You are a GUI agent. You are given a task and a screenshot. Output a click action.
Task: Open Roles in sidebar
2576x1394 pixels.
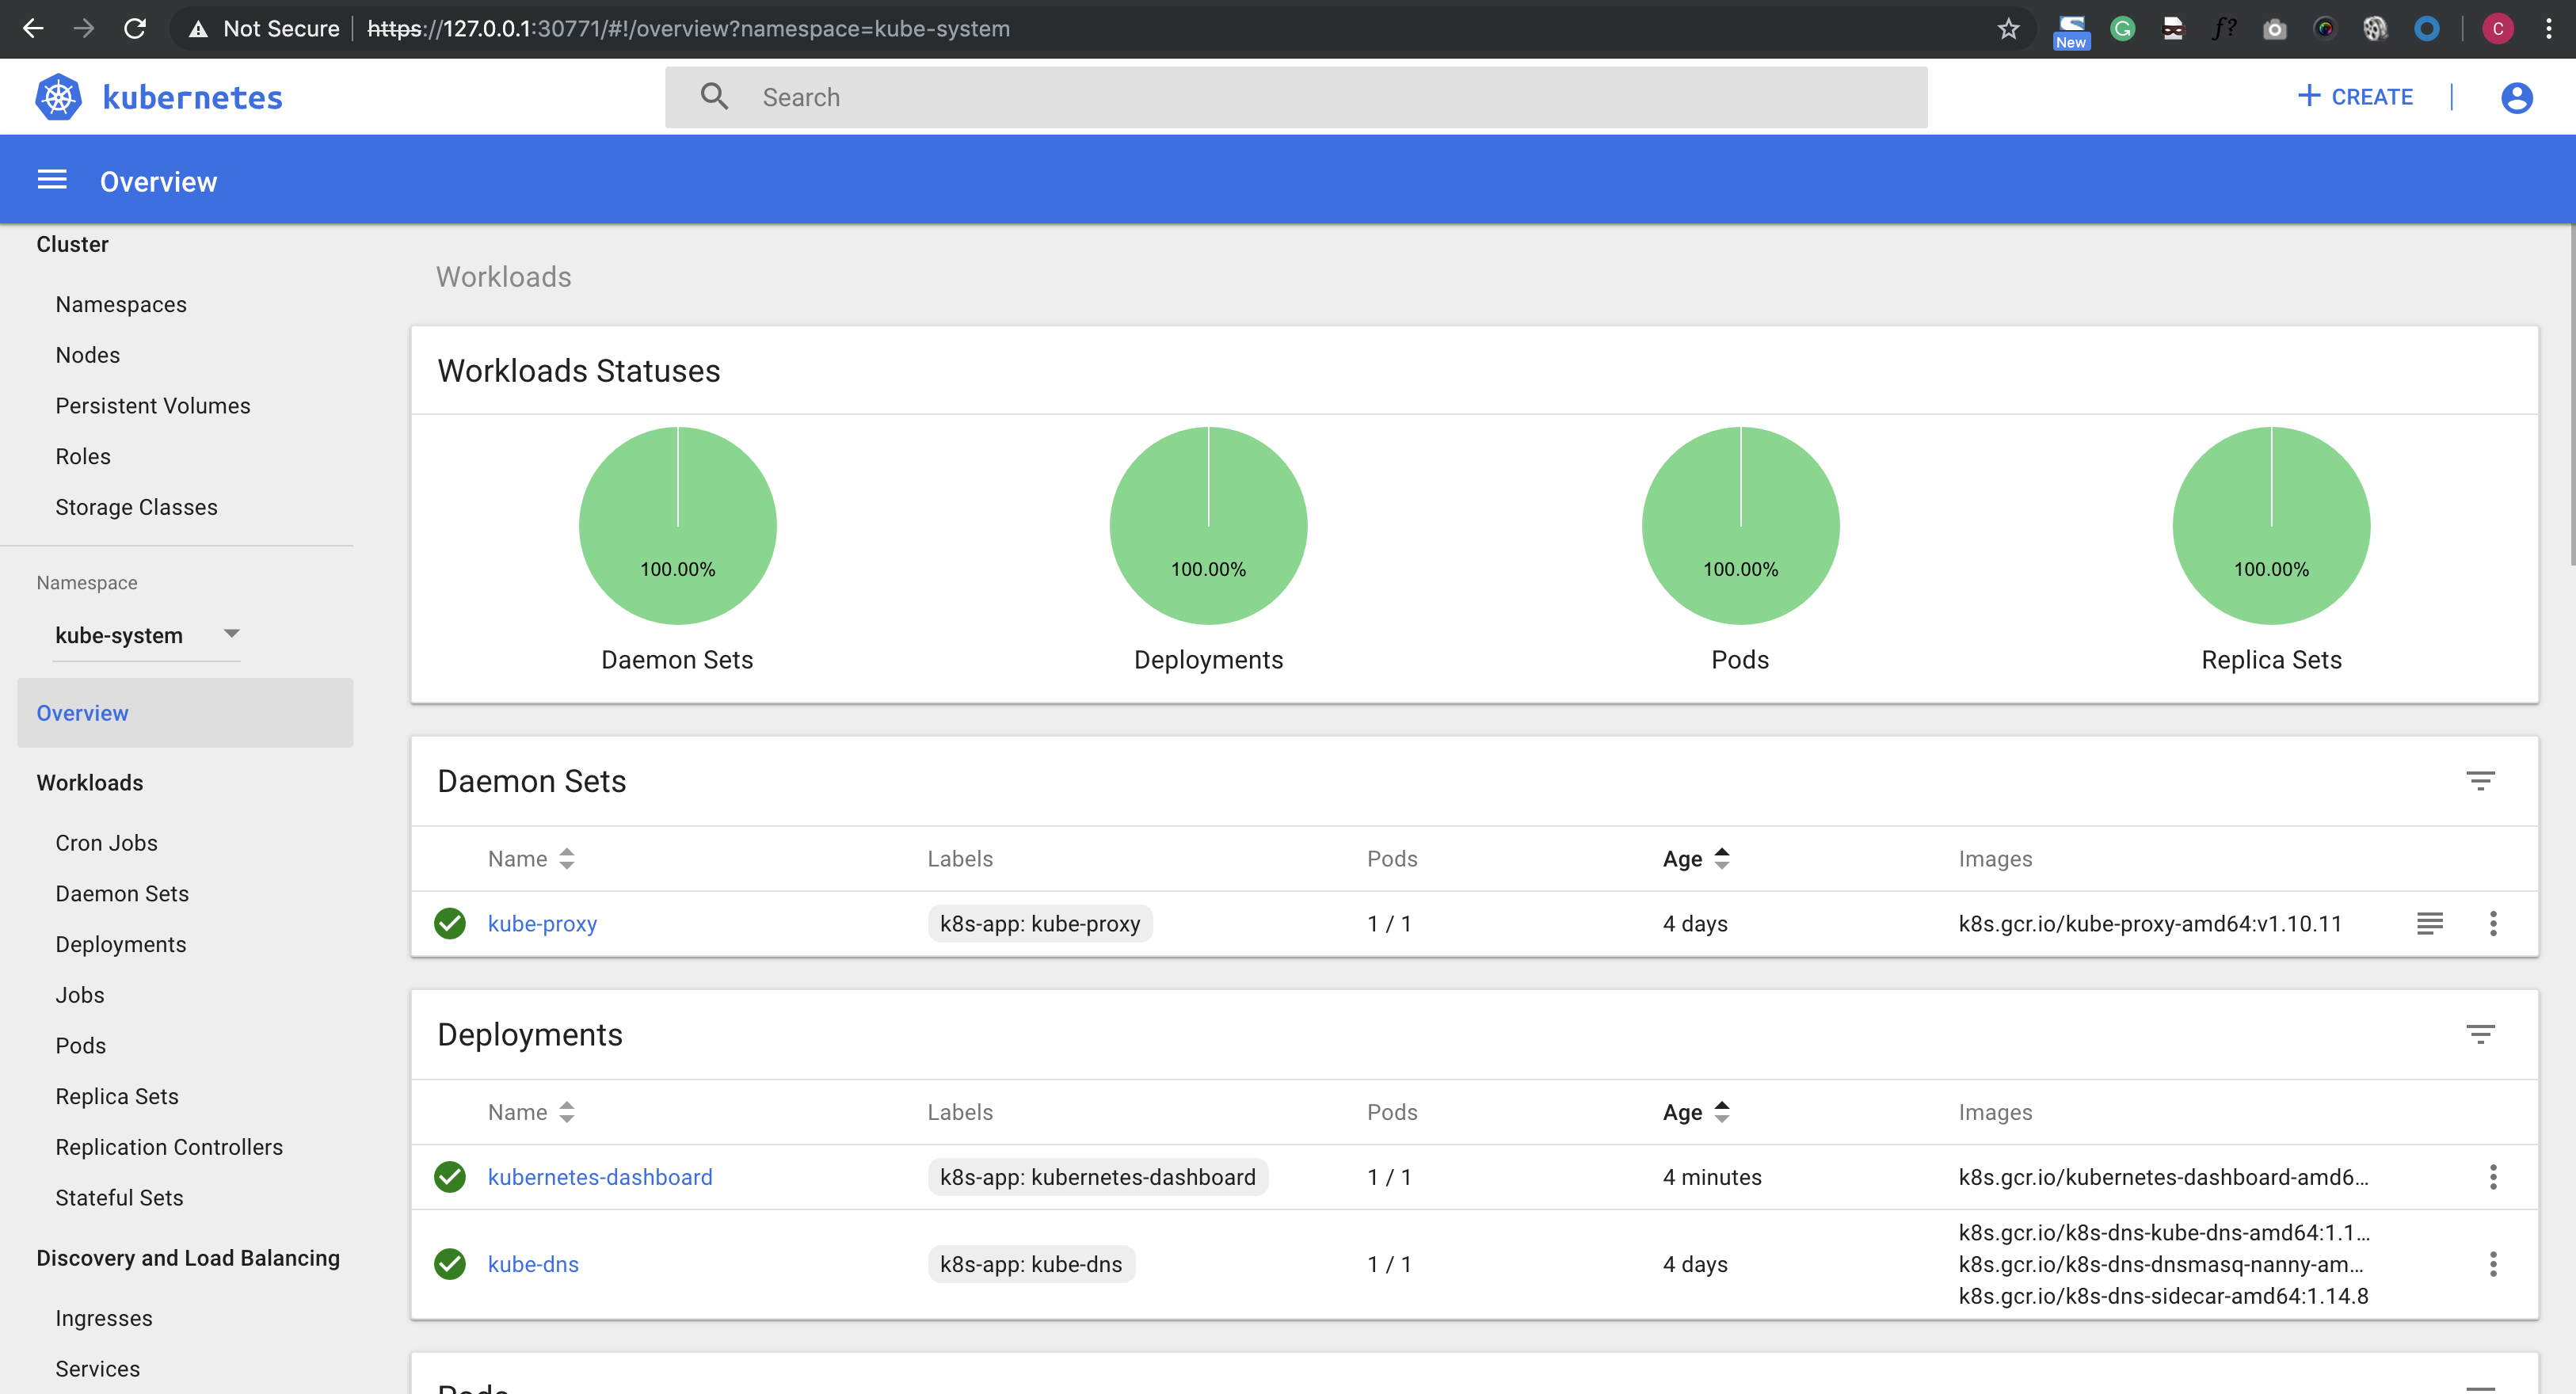point(83,456)
